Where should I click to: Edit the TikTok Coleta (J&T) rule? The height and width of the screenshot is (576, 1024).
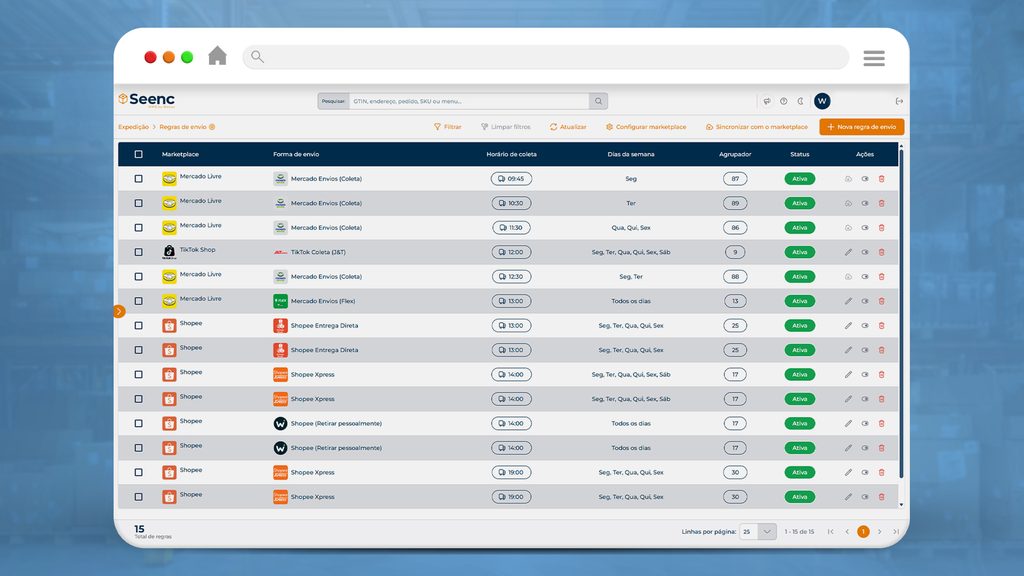coord(848,252)
